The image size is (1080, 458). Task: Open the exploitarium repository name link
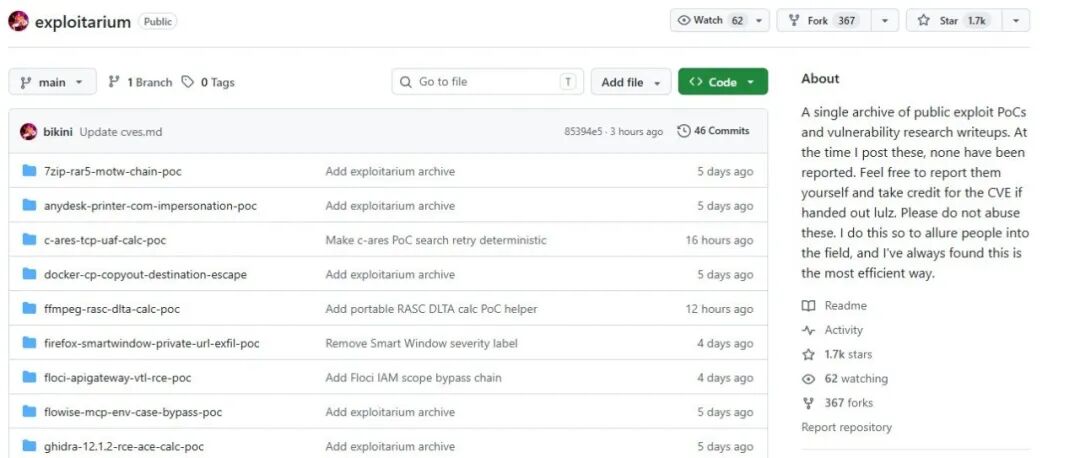[83, 22]
